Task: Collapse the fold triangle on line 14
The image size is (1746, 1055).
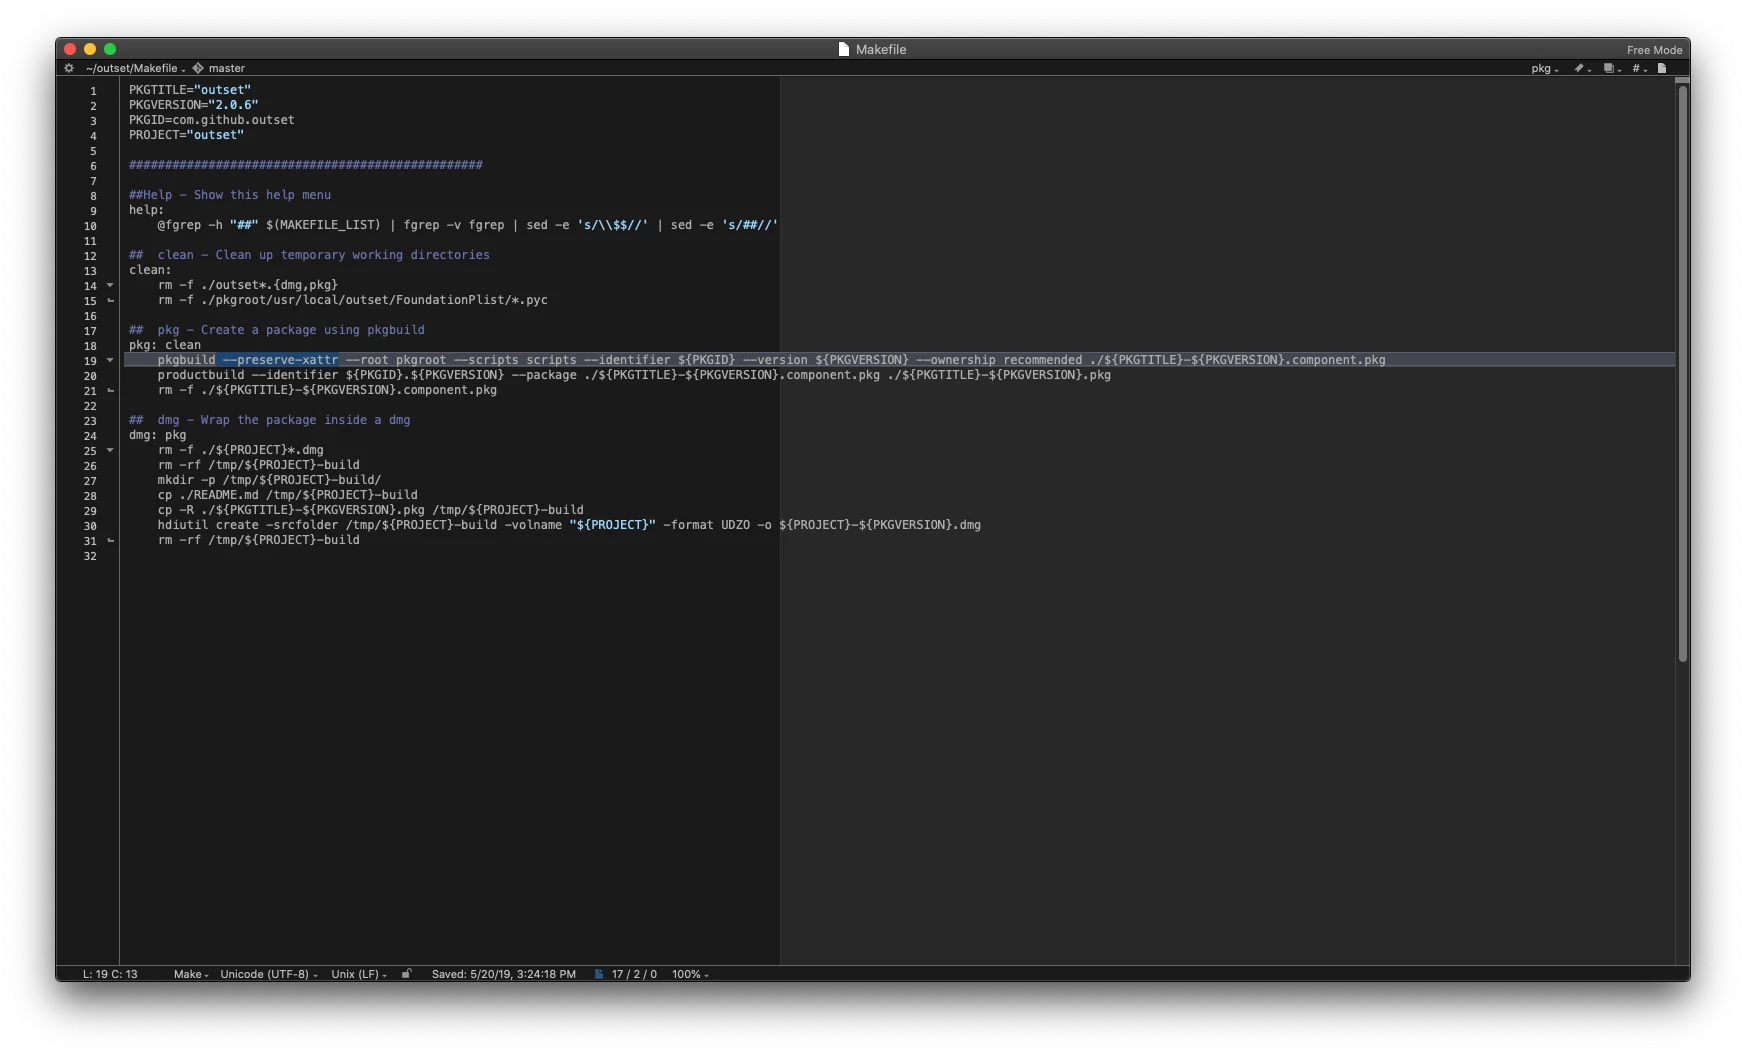Action: pos(110,285)
